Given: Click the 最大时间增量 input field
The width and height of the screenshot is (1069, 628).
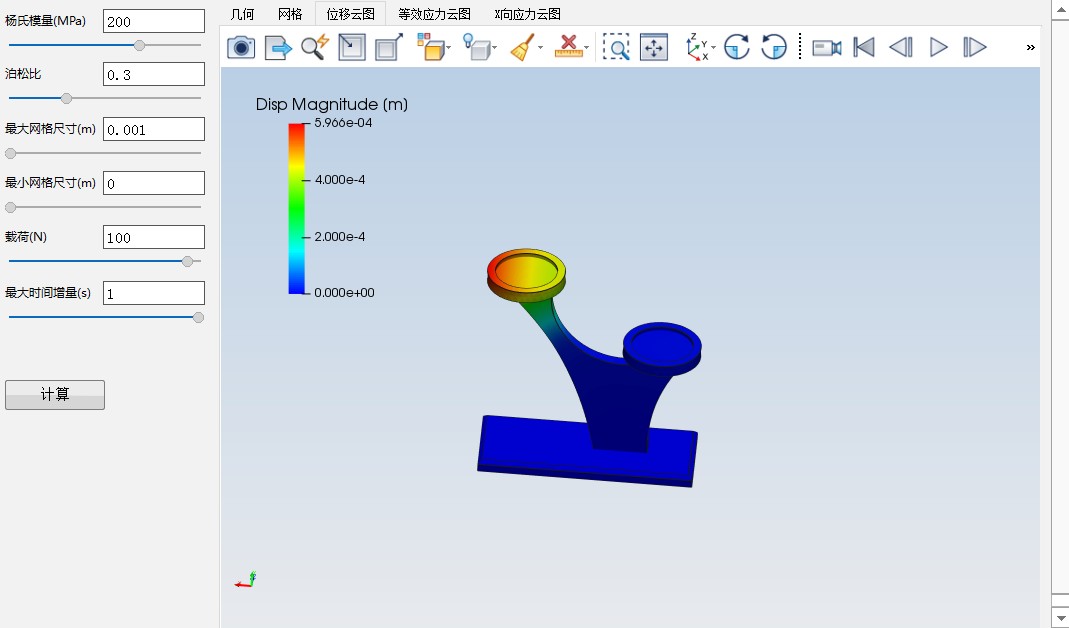Looking at the screenshot, I should point(153,293).
